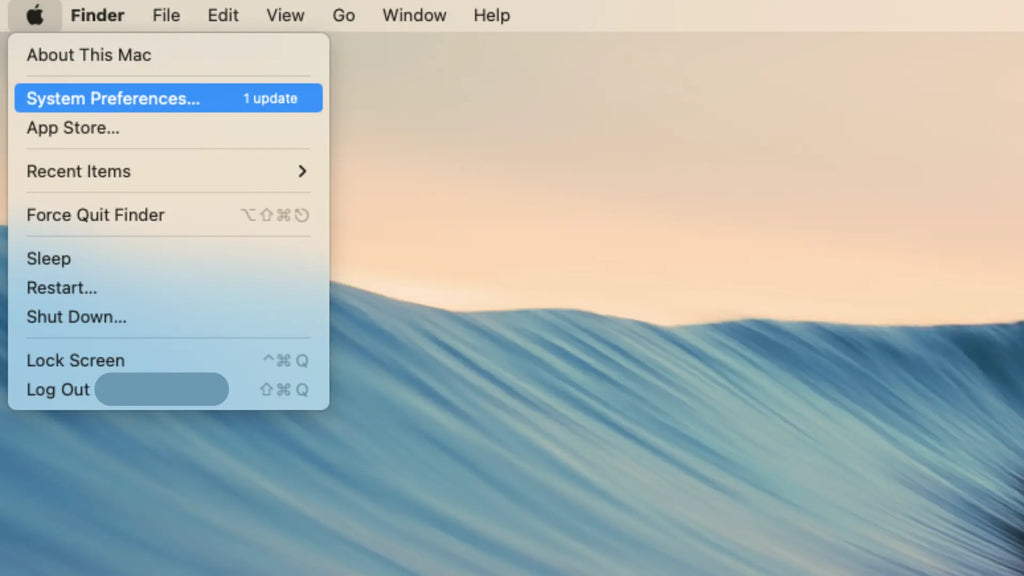Open the View menu
Viewport: 1024px width, 576px height.
point(285,15)
